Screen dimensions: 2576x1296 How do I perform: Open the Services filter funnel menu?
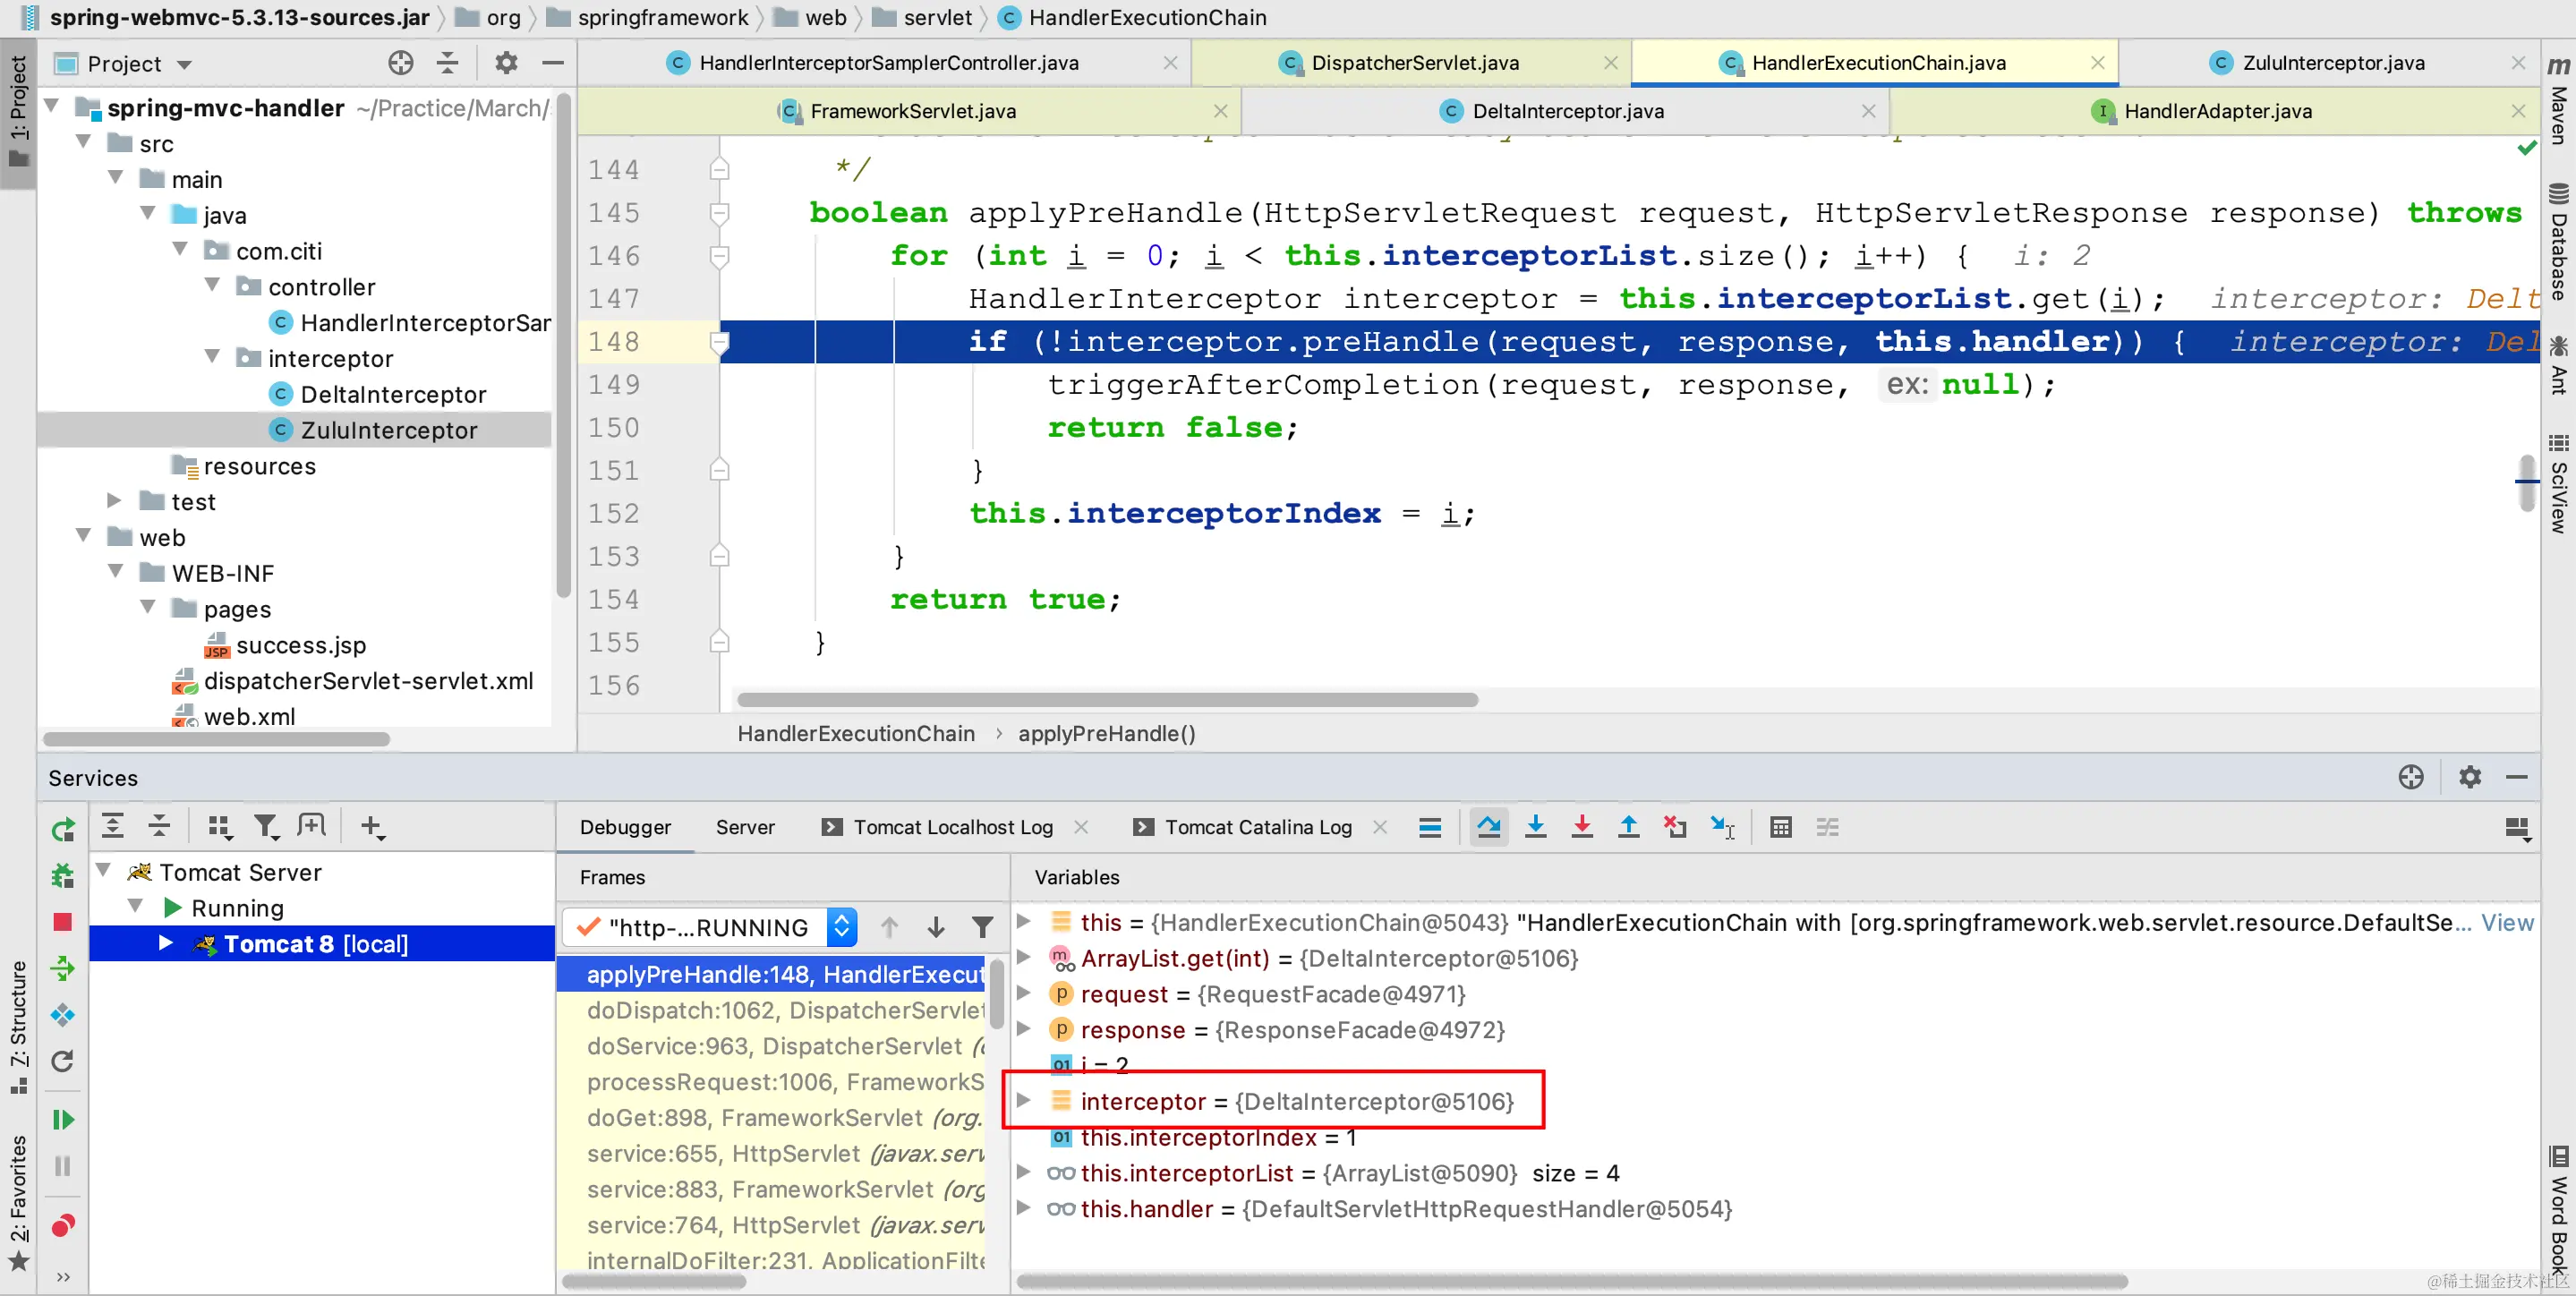point(266,826)
